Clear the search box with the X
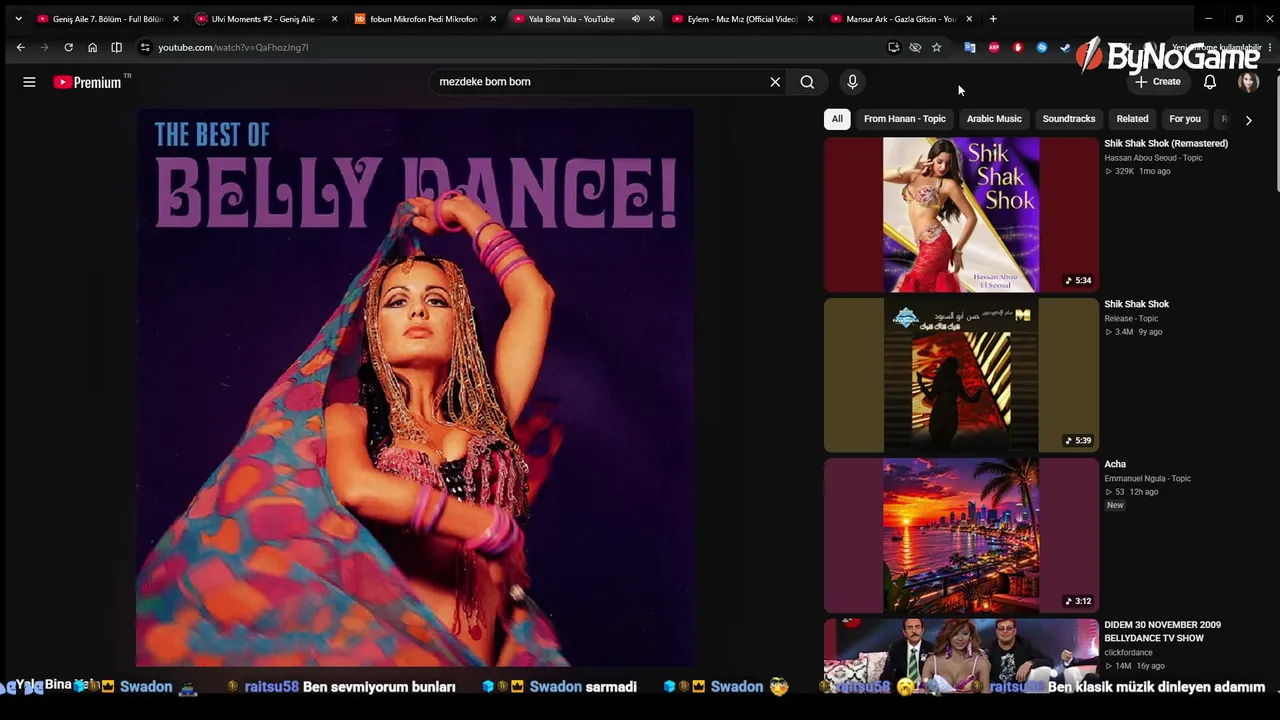 [x=775, y=82]
